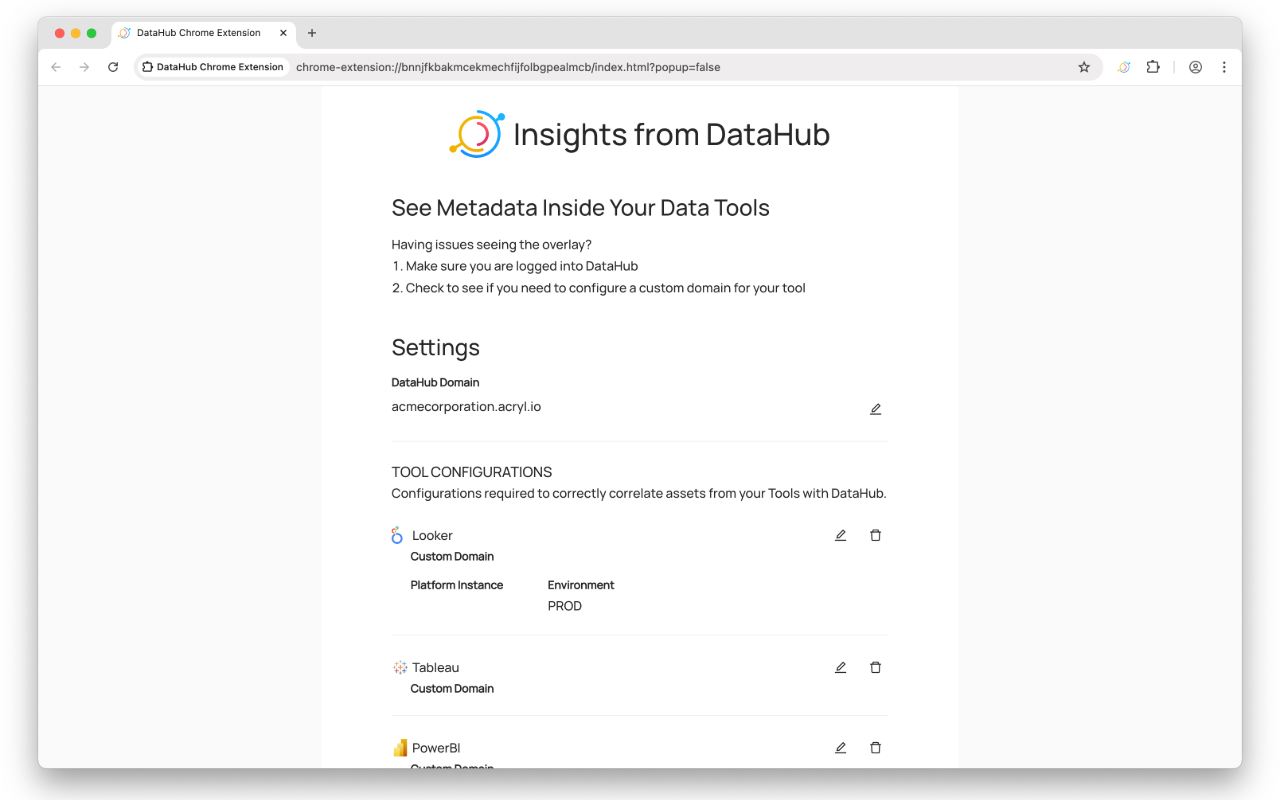Go back in browser history

(56, 67)
